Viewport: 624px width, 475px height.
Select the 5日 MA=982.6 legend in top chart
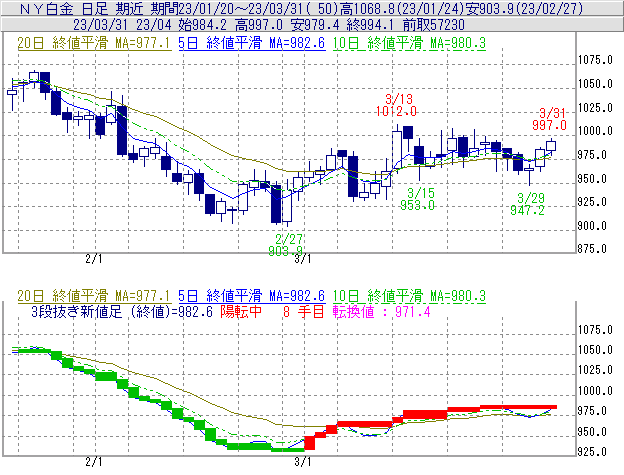252,43
